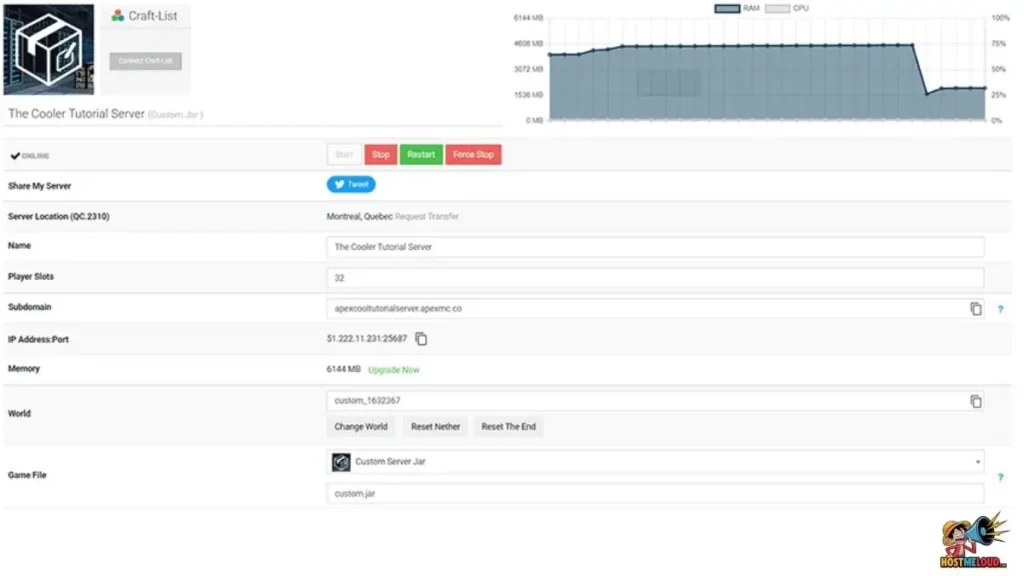Viewport: 1024px width, 576px height.
Task: Click the Upgrade Now link beside Memory
Action: 394,369
